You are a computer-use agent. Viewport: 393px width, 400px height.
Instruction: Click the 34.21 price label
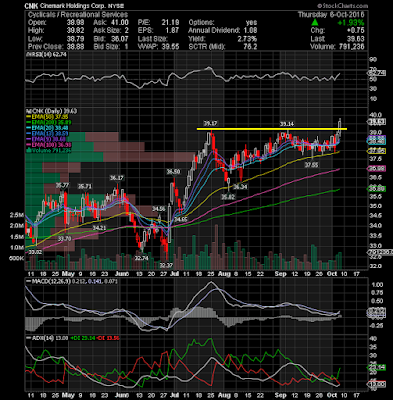click(x=99, y=228)
